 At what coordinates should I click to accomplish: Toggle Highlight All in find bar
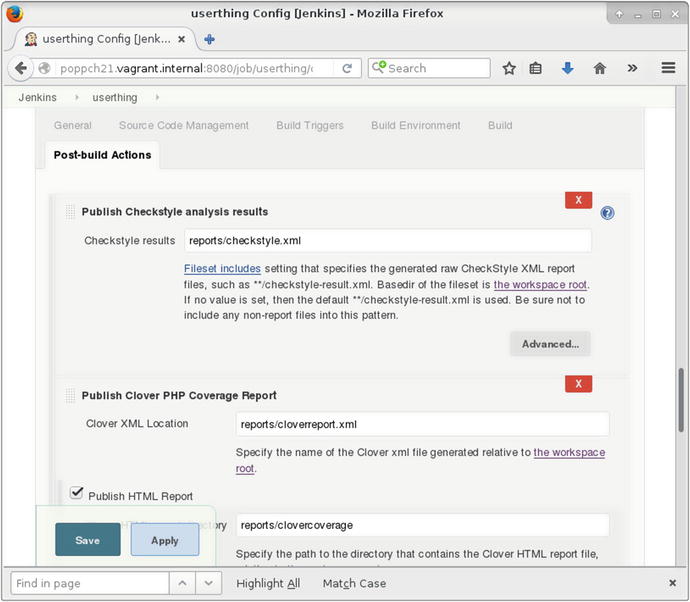pyautogui.click(x=268, y=584)
